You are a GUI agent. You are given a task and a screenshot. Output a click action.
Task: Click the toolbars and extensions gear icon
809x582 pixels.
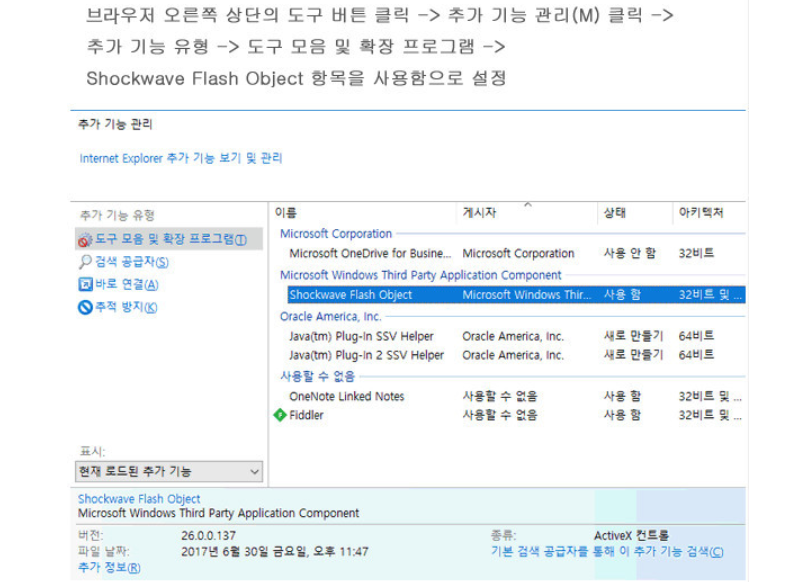point(85,239)
